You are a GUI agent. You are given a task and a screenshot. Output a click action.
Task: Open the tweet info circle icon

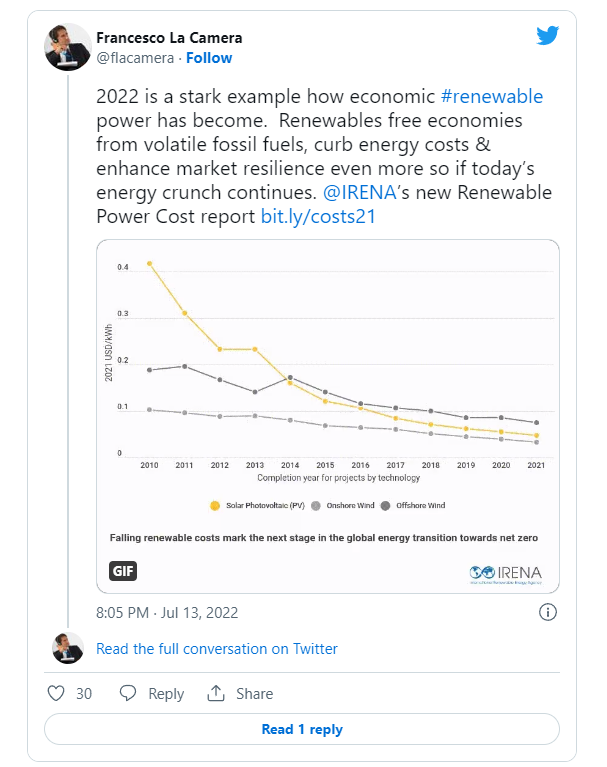click(x=548, y=612)
